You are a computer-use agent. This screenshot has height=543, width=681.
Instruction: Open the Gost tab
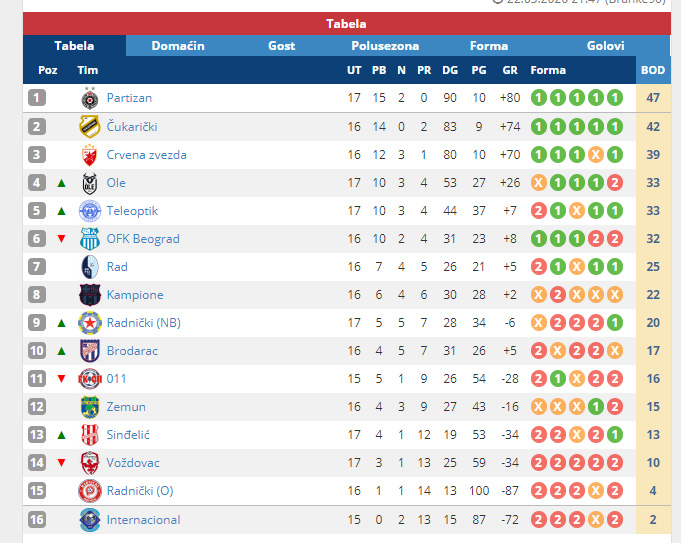tap(281, 46)
